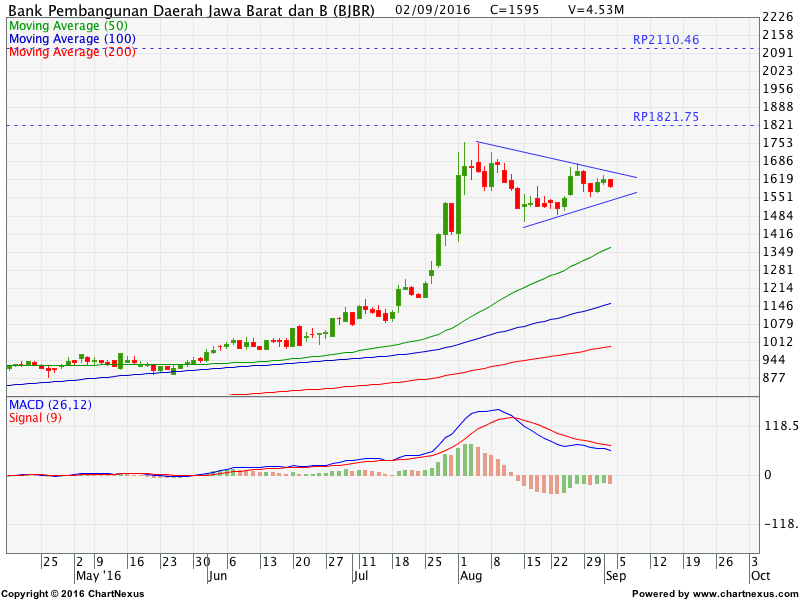
Task: Click the 1821 price axis label
Action: click(x=778, y=125)
